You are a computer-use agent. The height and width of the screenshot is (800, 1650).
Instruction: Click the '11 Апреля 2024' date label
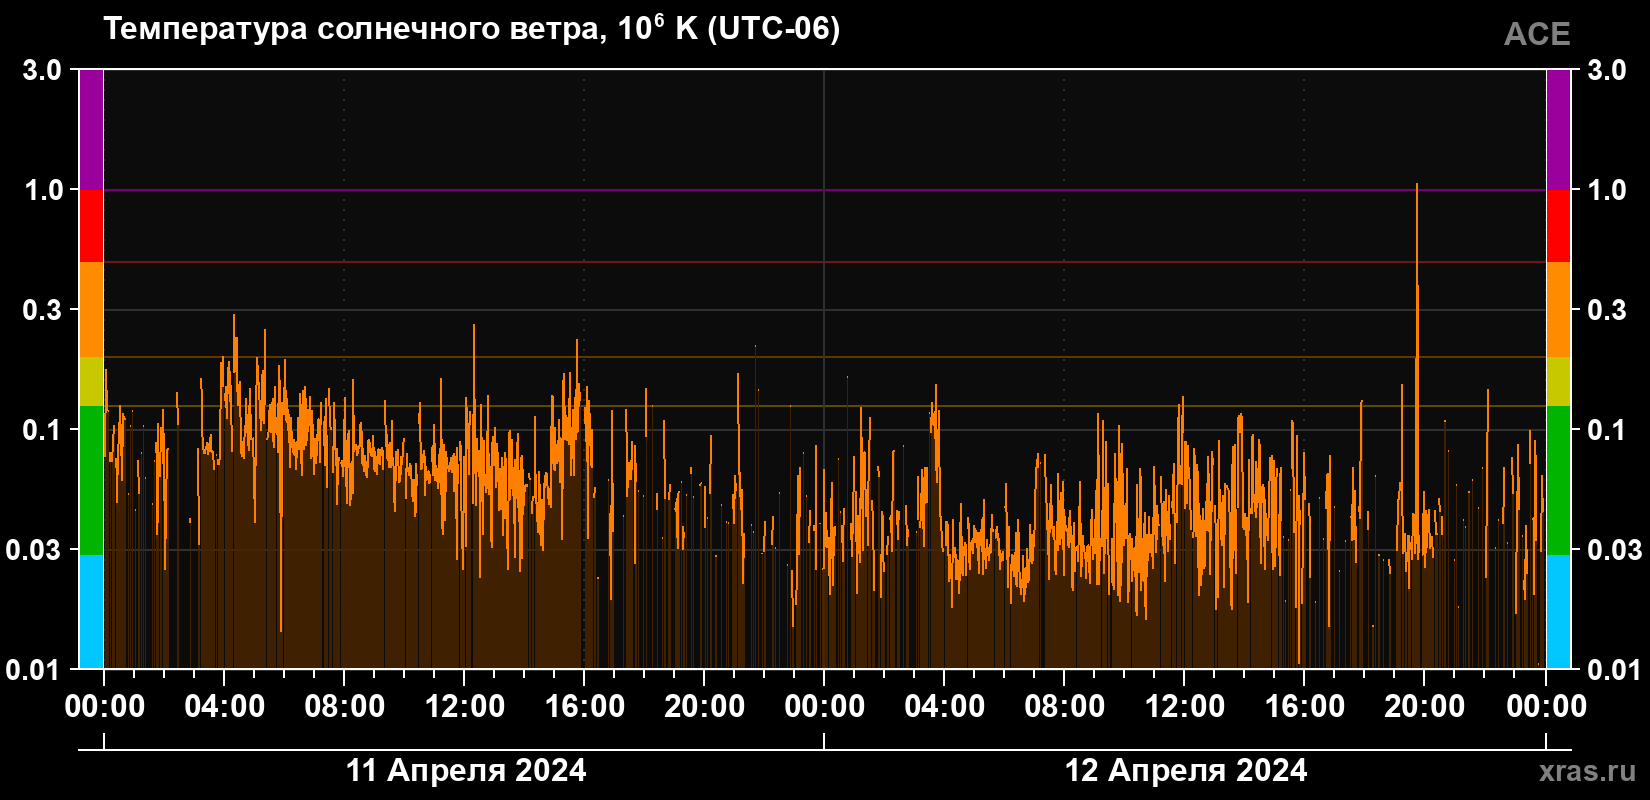pos(466,770)
